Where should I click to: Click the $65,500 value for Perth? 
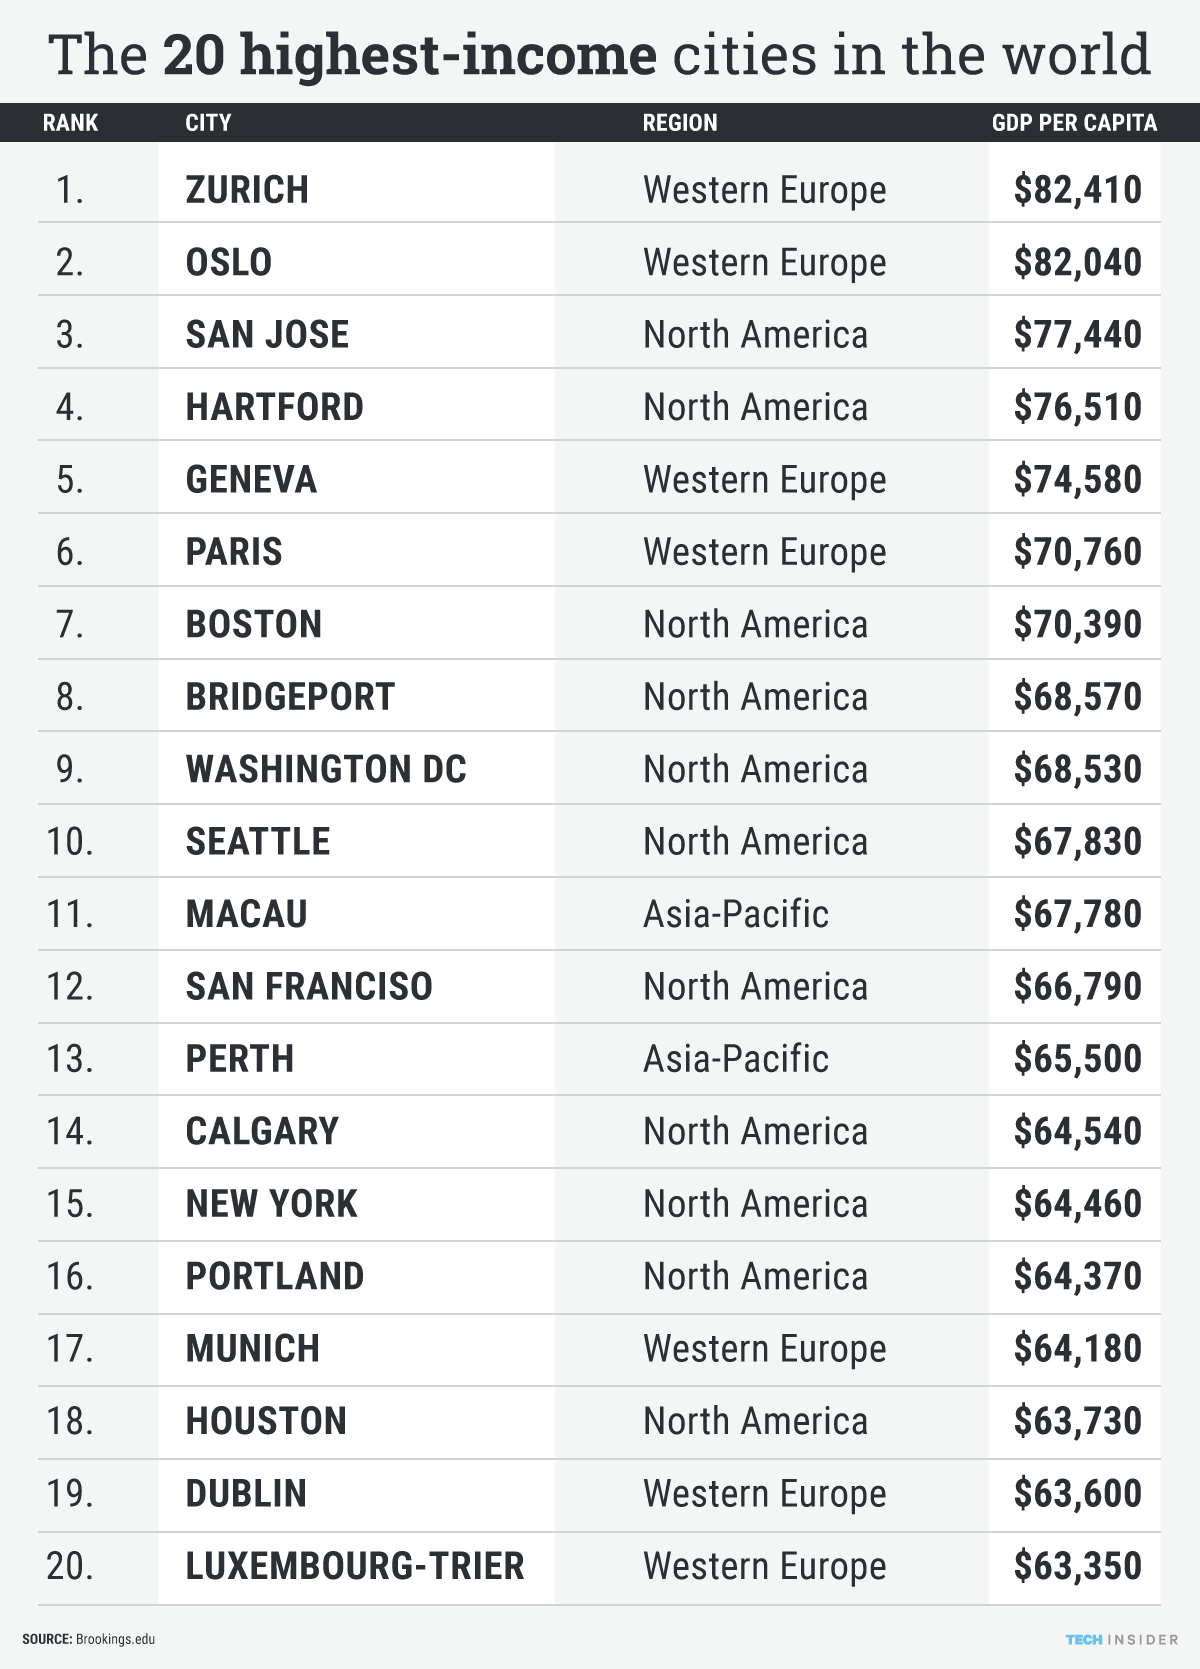pos(1077,1059)
